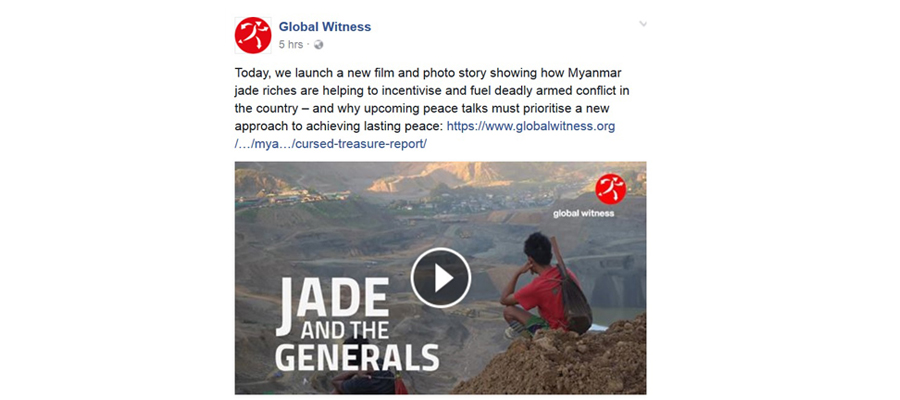Play the Jade and the Generals video
The width and height of the screenshot is (900, 400).
coord(441,278)
